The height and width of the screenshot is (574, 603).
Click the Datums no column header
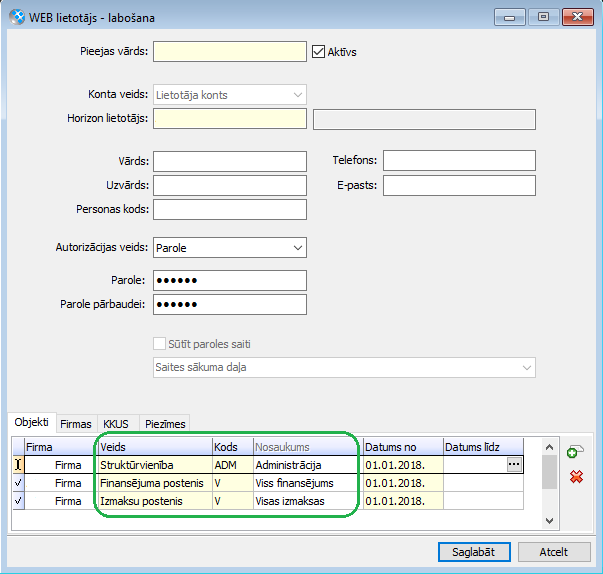point(403,447)
